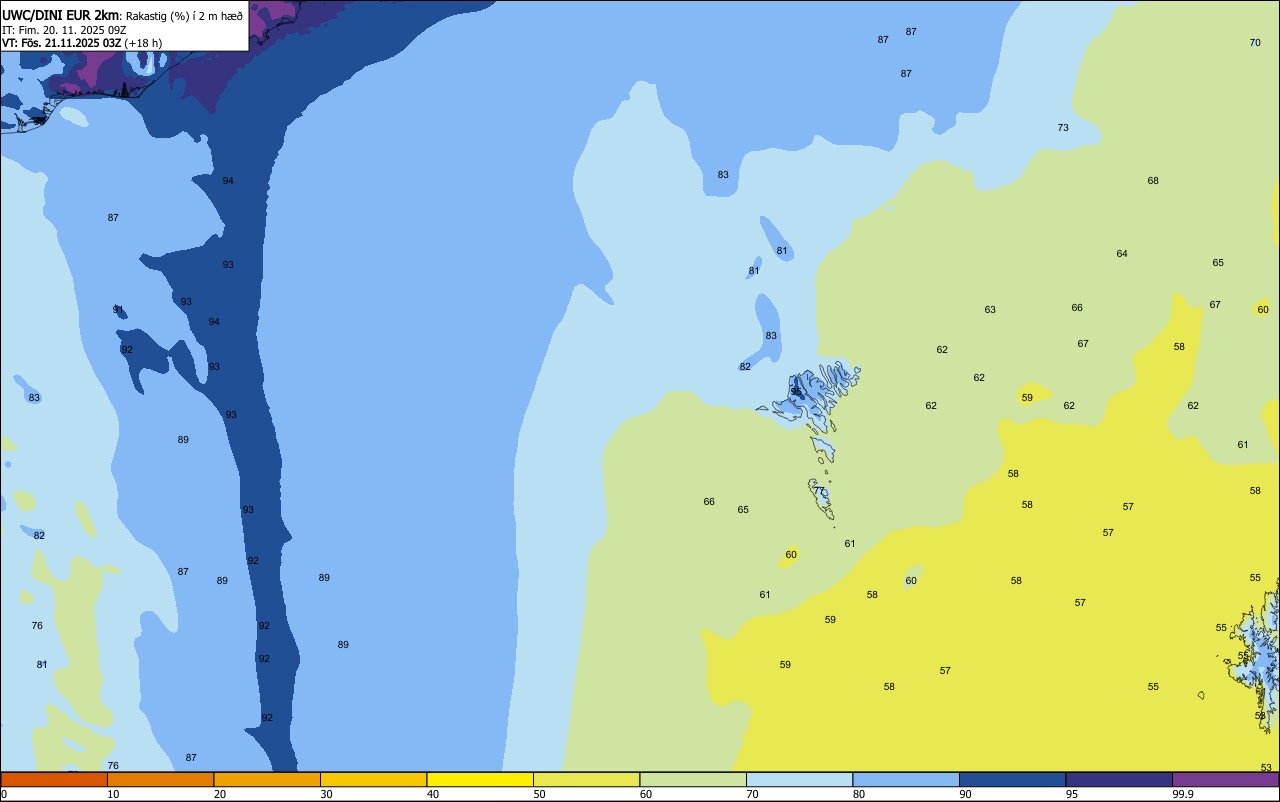Click the 'UWC/DINI EUR 2km' title text
The height and width of the screenshot is (802, 1280).
coord(61,15)
